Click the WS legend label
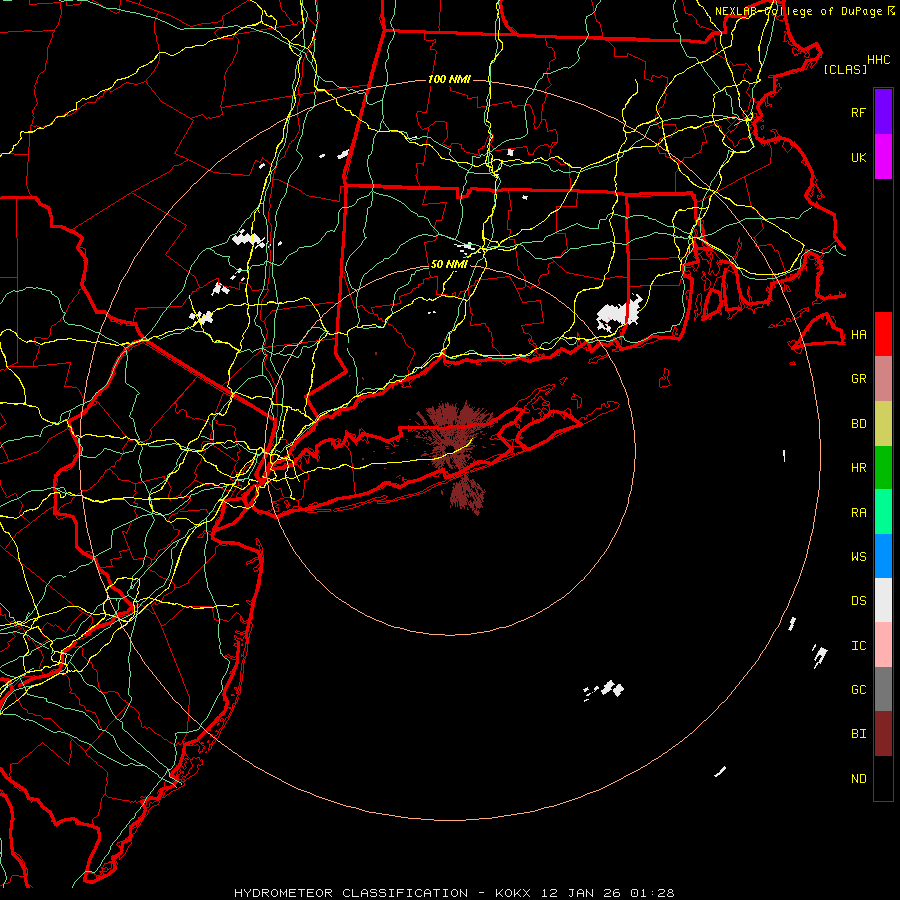 858,557
